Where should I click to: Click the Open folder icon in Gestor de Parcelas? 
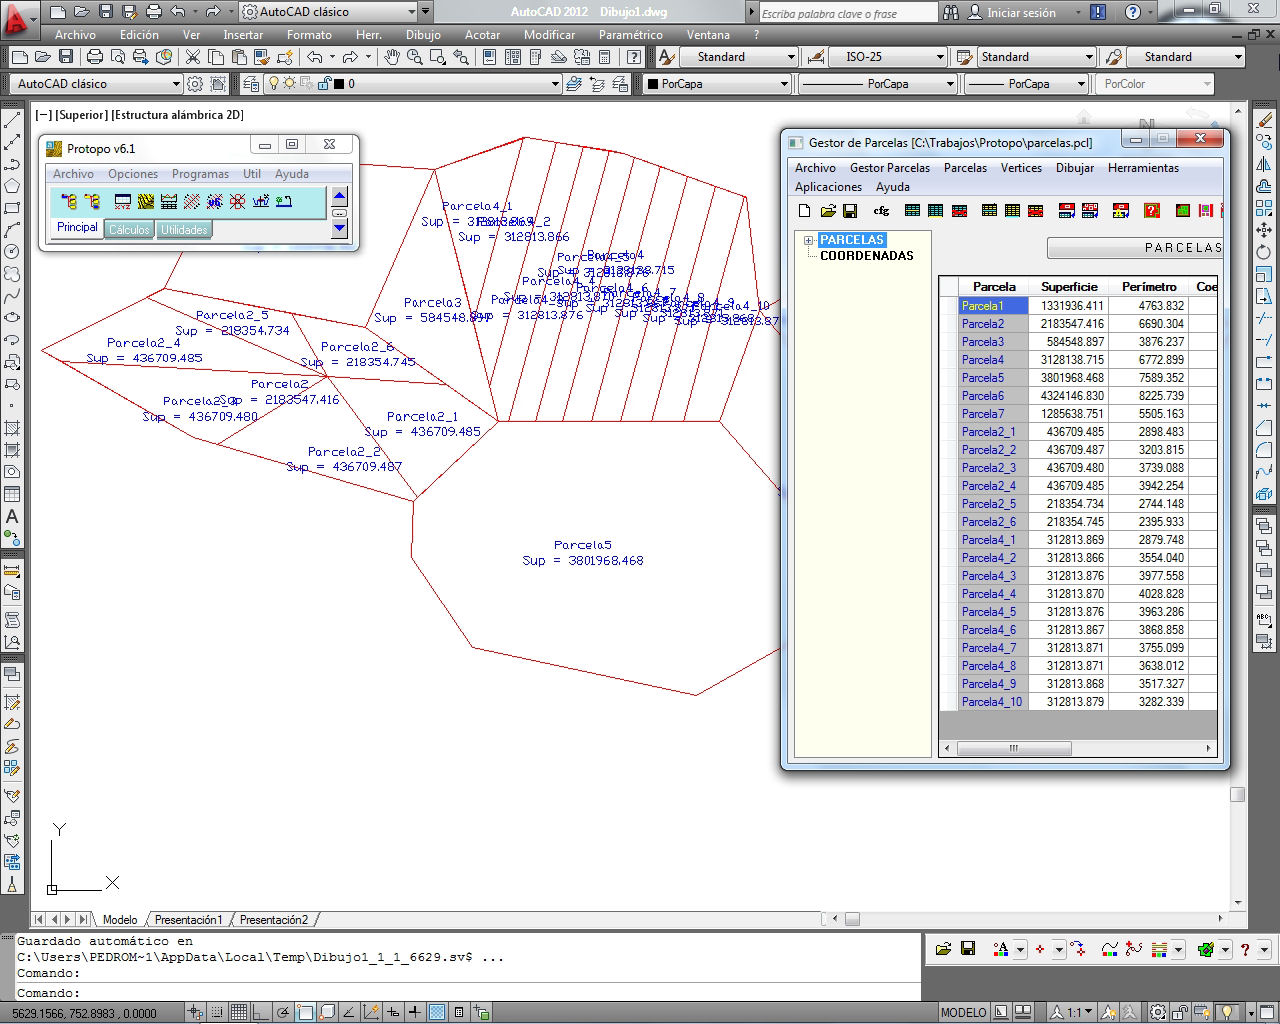click(x=828, y=211)
